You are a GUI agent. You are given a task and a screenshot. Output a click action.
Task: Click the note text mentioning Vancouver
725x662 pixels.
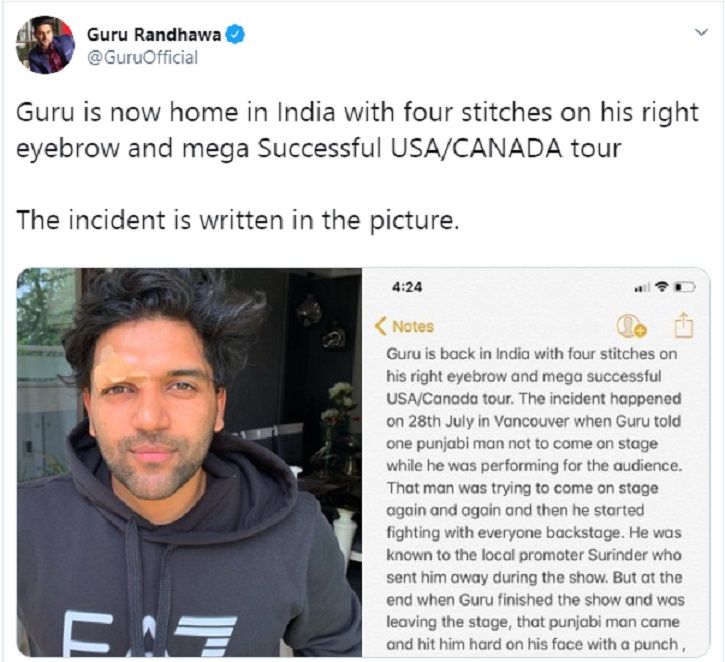[534, 421]
